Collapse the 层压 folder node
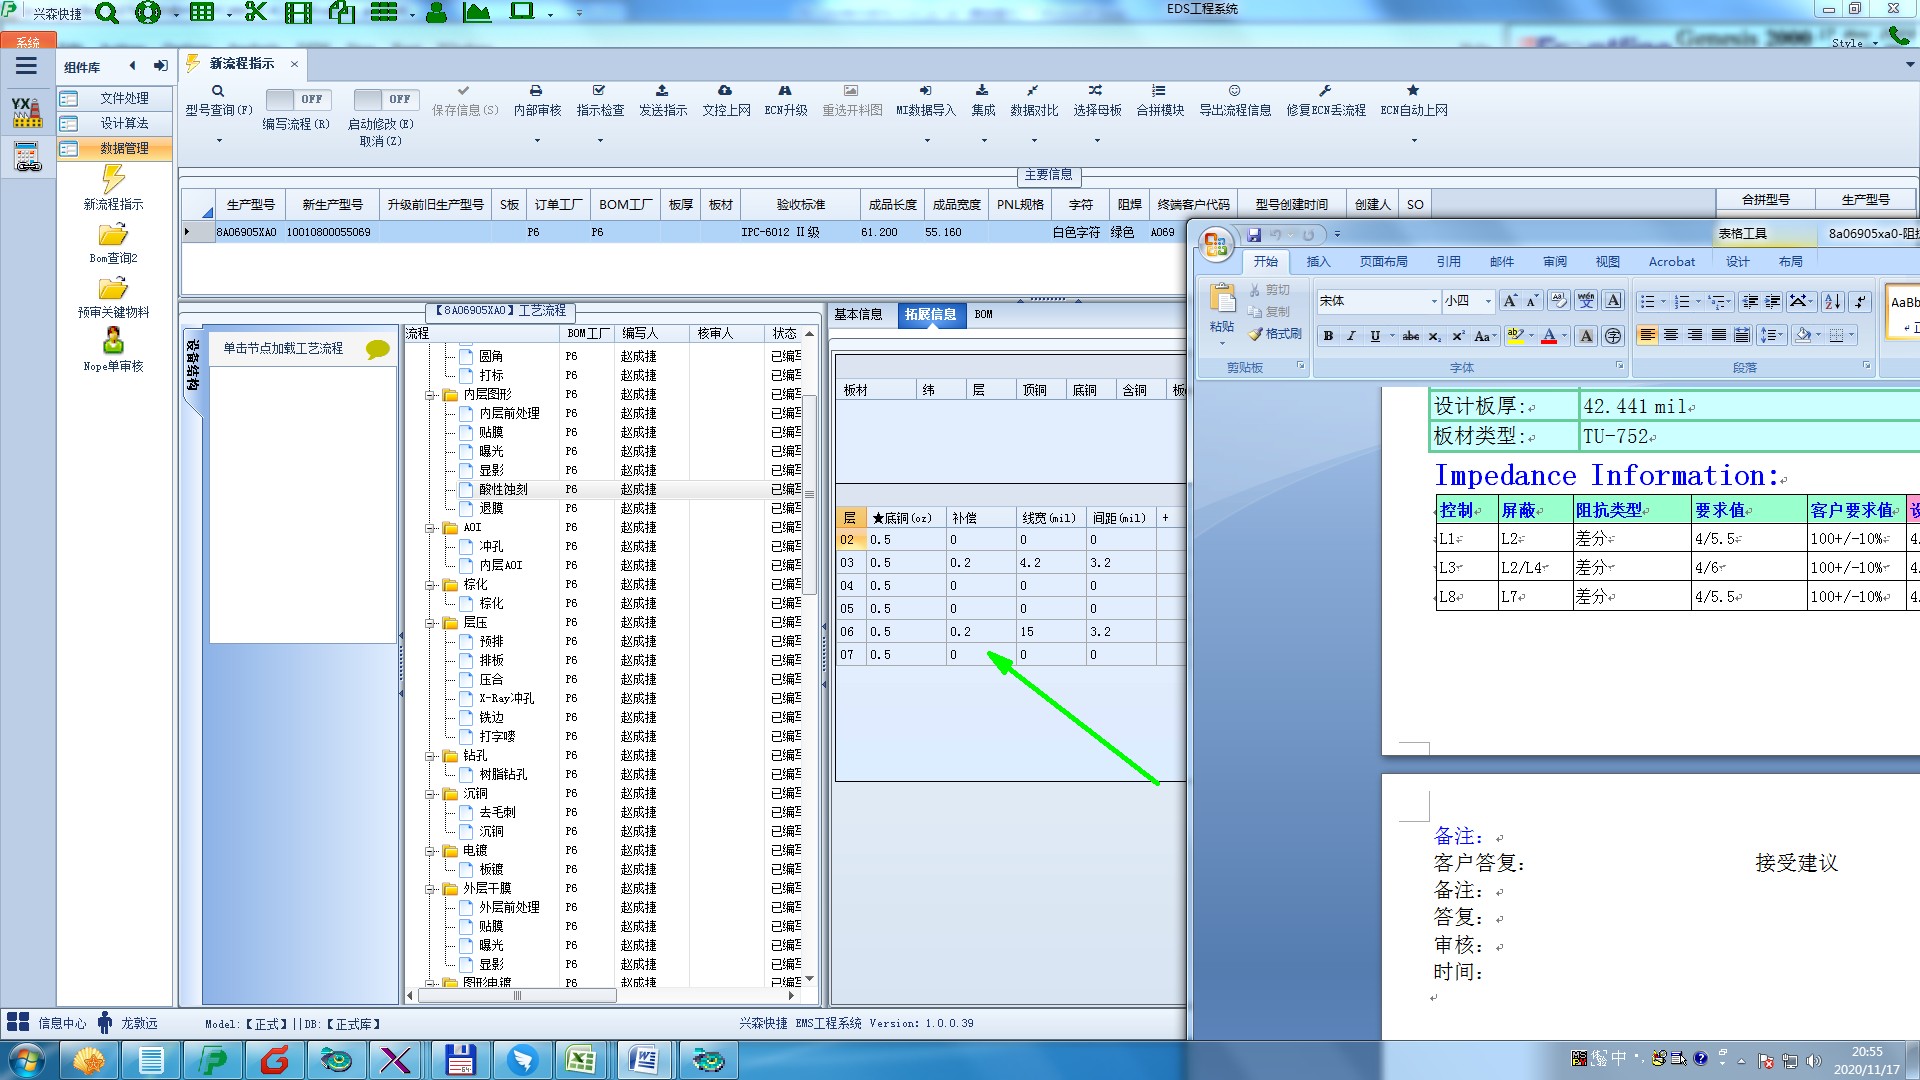 (430, 623)
